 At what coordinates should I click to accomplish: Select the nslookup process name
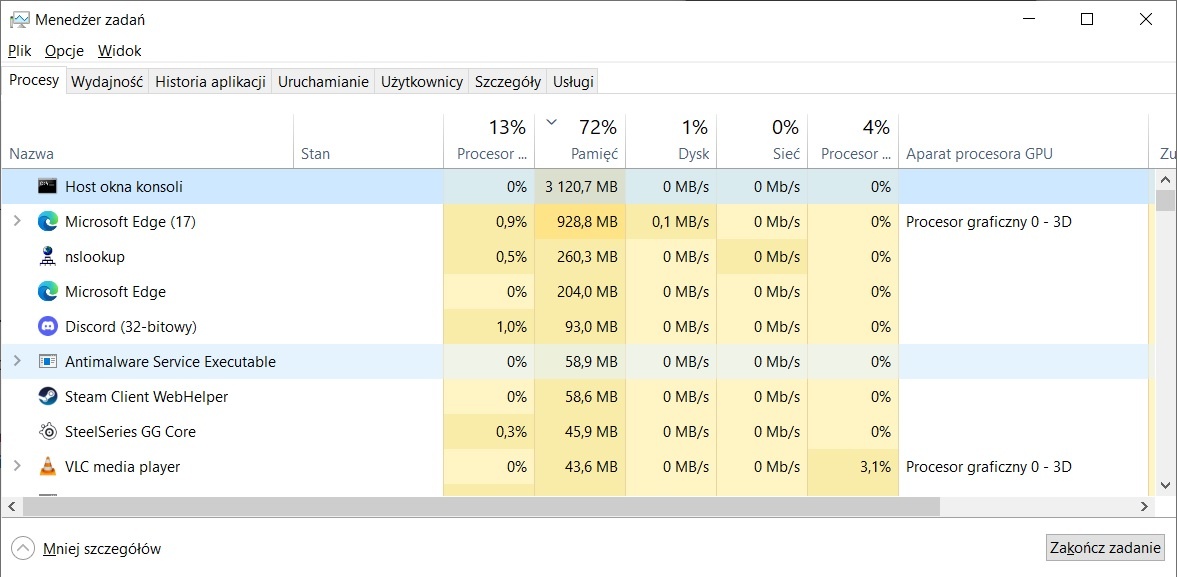pos(95,257)
